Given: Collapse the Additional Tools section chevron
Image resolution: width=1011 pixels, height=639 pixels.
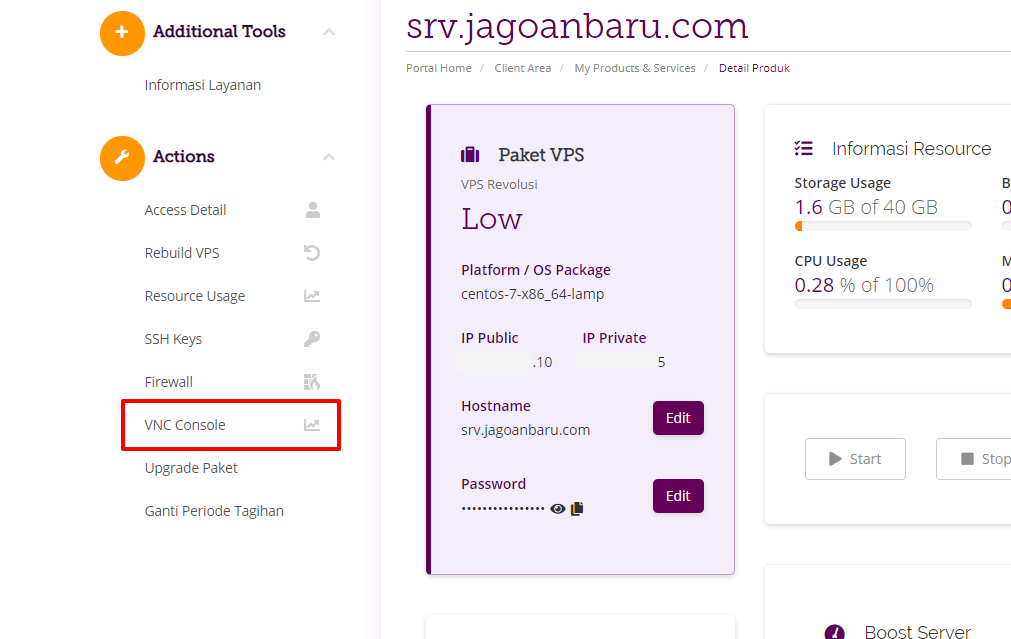Looking at the screenshot, I should (x=329, y=32).
